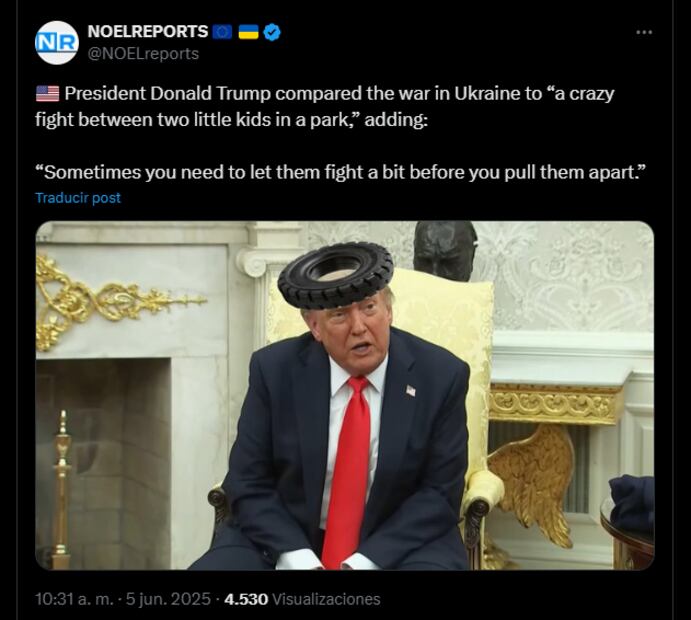Click the dark bust statue behind the chair
Screen dimensions: 691x620
[445, 251]
